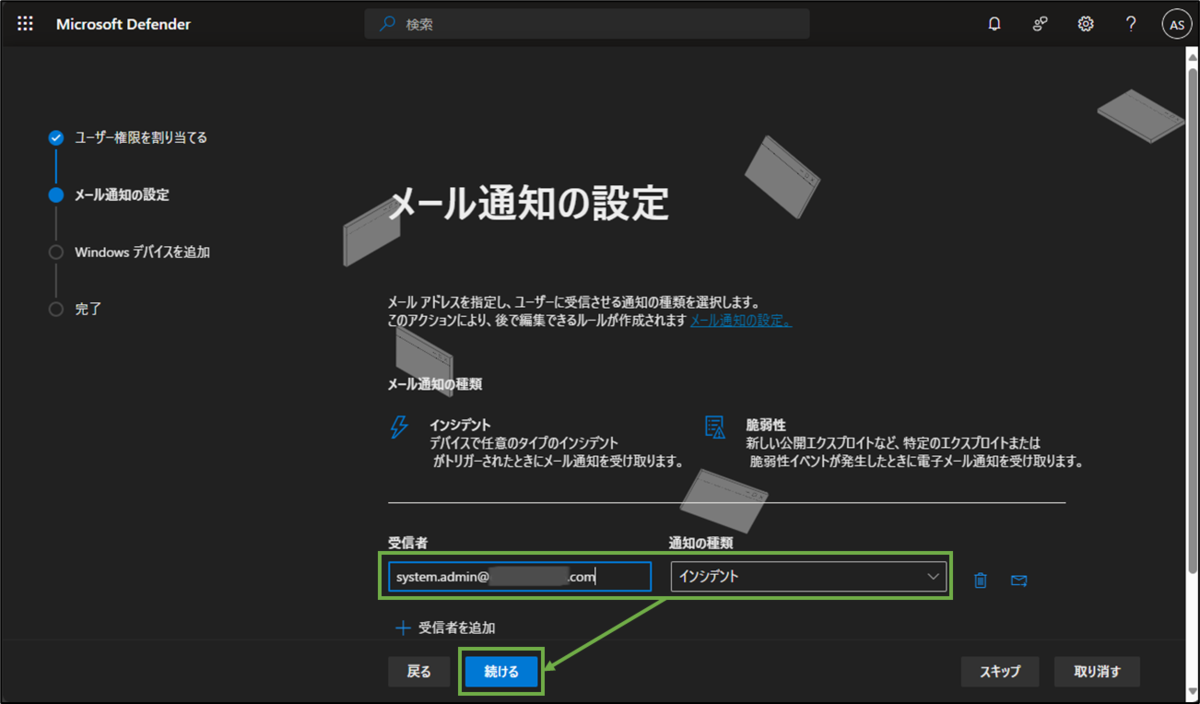Select step Windows デバイスを追加
Viewport: 1200px width, 704px height.
pos(142,252)
